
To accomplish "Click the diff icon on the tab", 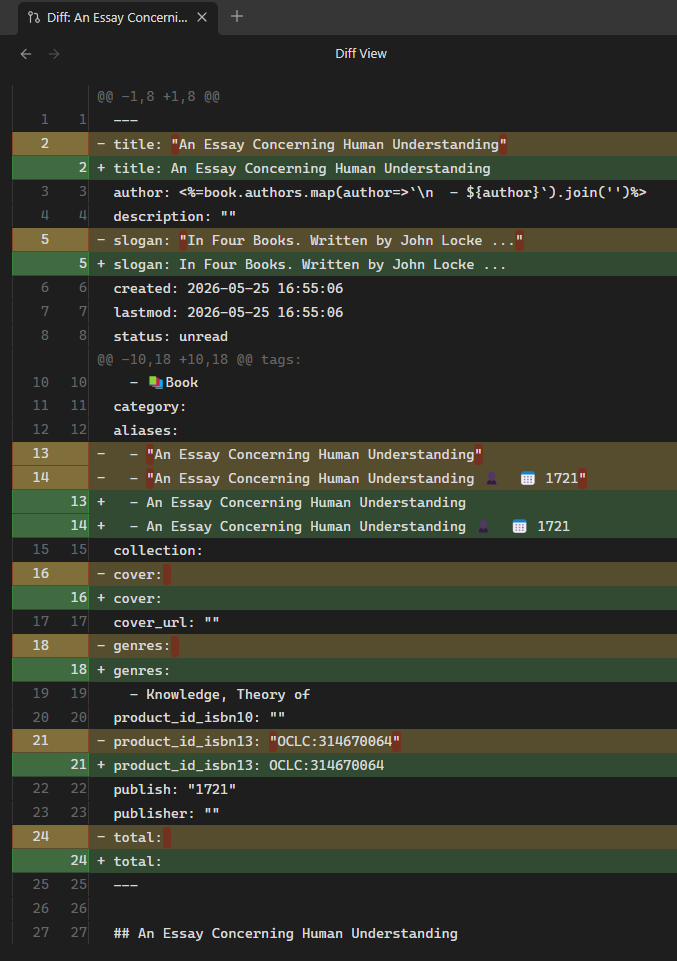I will 34,18.
